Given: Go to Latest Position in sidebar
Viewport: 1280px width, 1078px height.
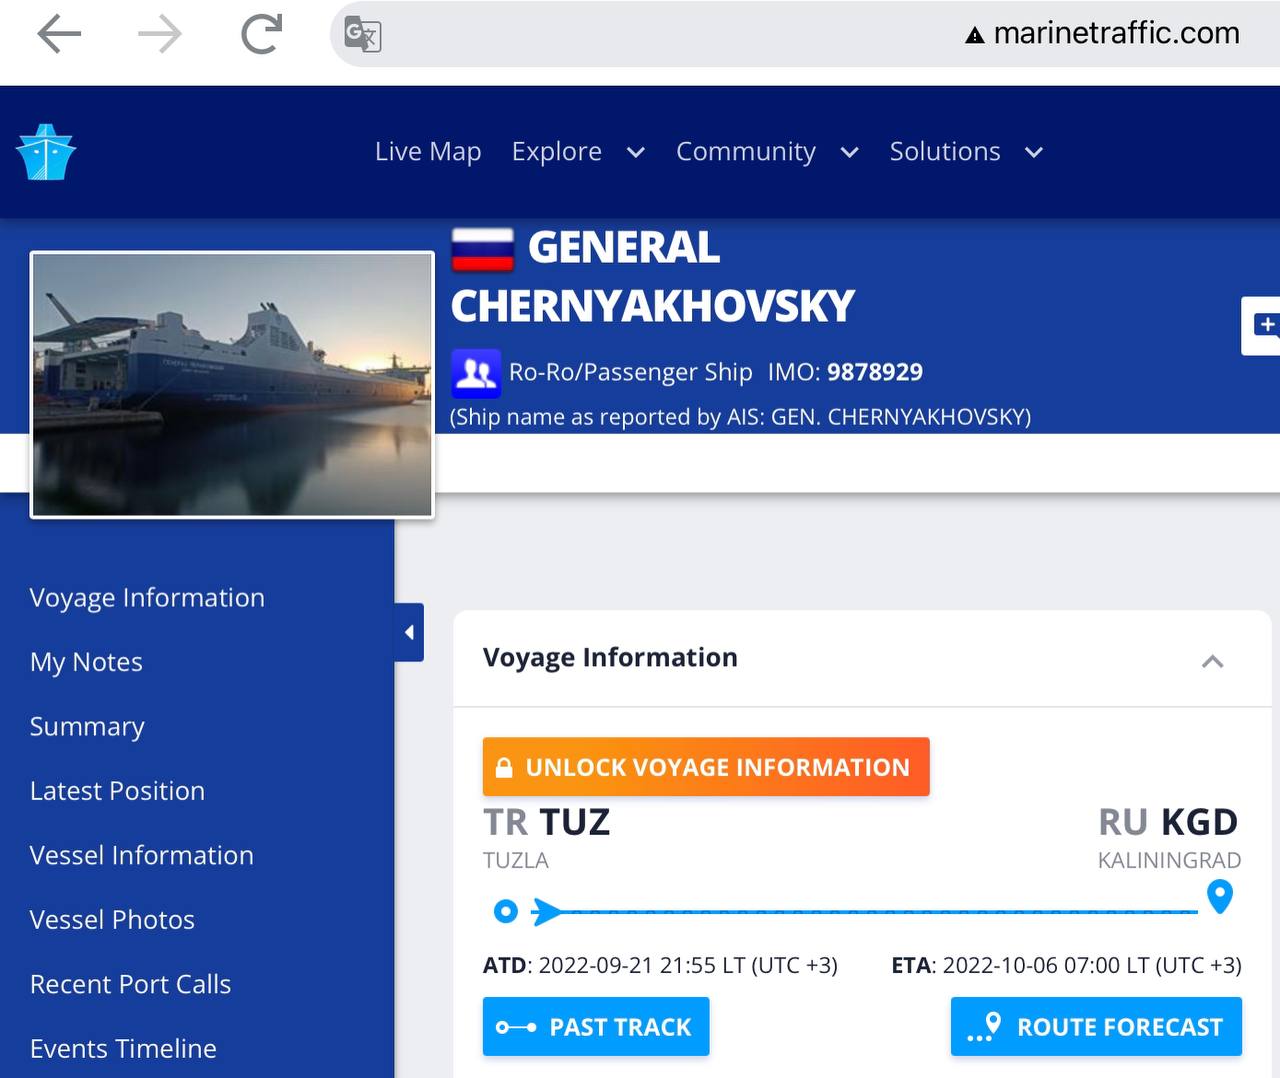Looking at the screenshot, I should coord(117,791).
